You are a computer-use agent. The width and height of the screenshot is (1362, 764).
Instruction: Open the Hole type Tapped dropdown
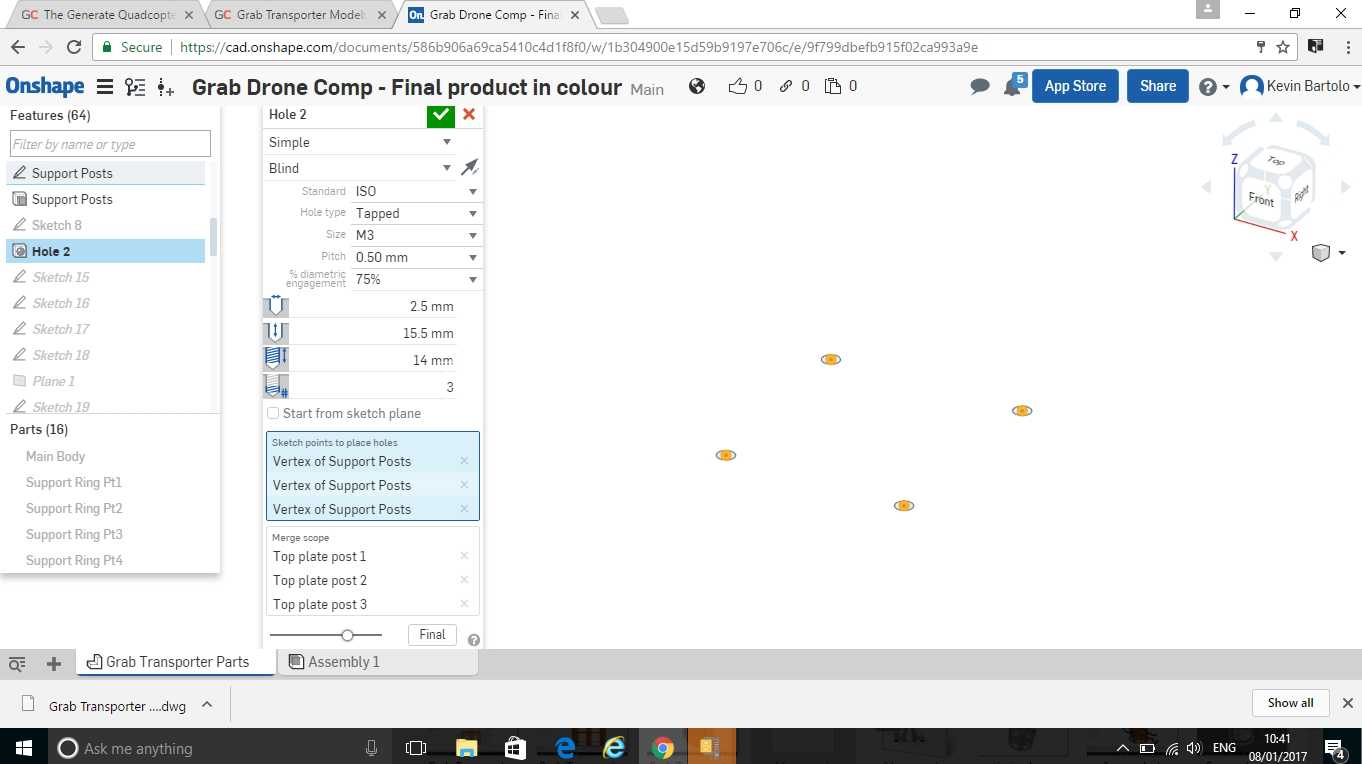417,213
